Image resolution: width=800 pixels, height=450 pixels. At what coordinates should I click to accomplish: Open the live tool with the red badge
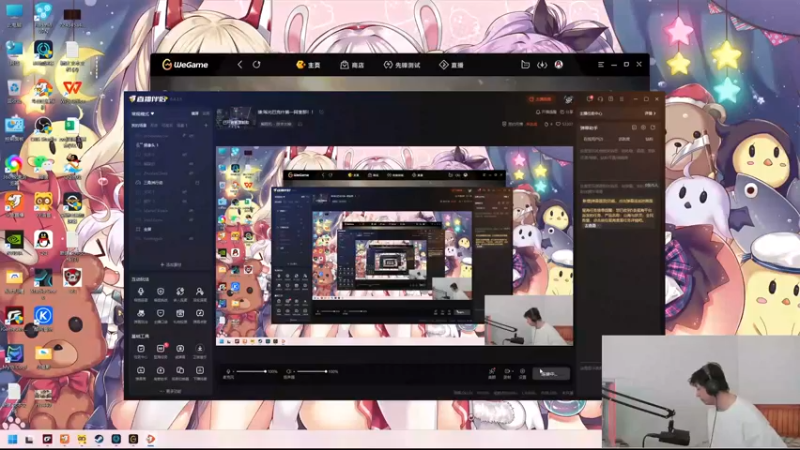(x=161, y=350)
